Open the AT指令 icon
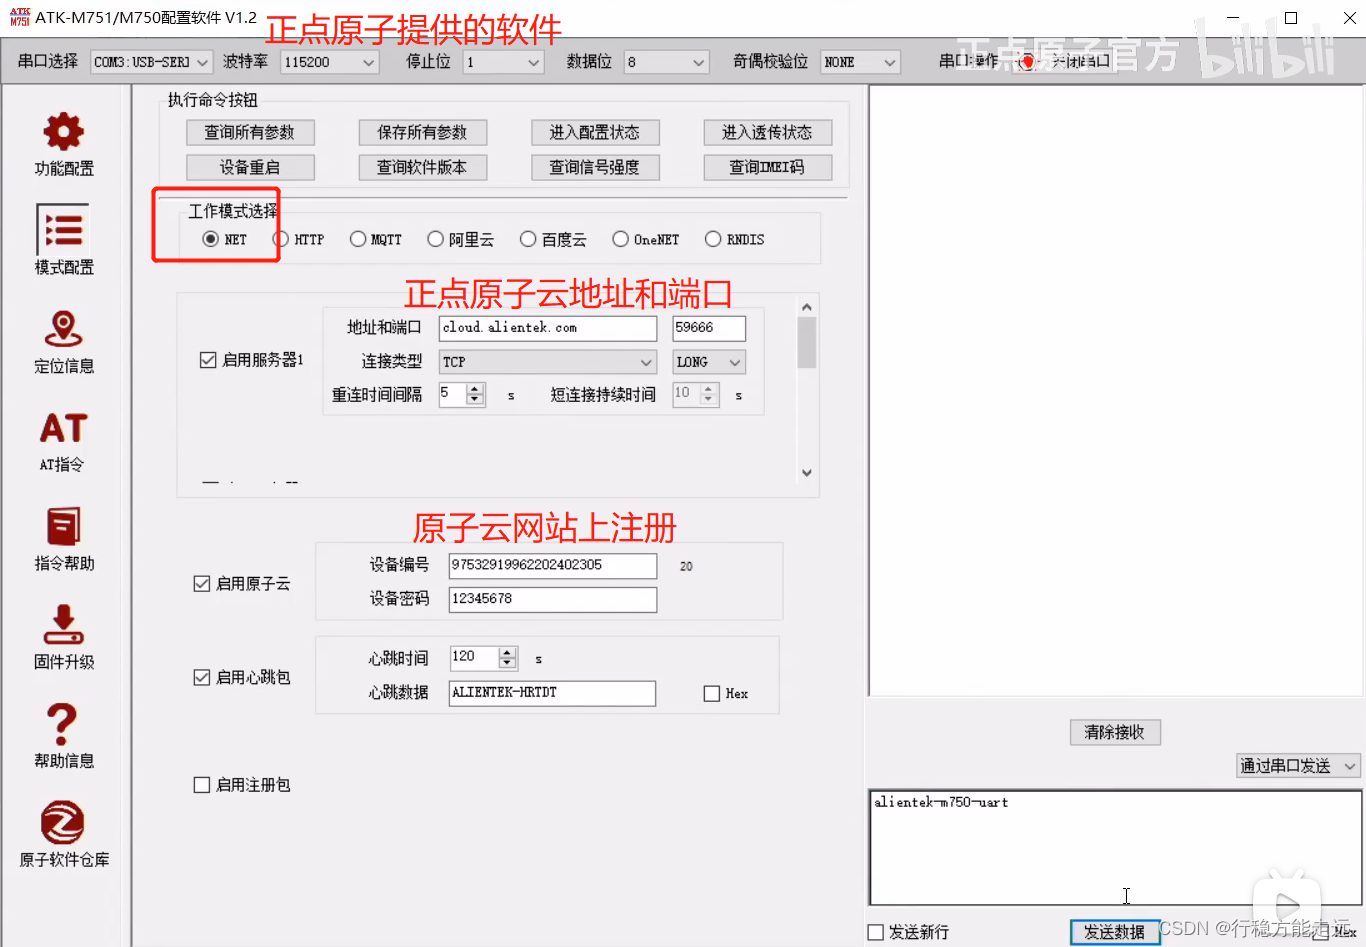Viewport: 1366px width, 947px height. point(63,428)
